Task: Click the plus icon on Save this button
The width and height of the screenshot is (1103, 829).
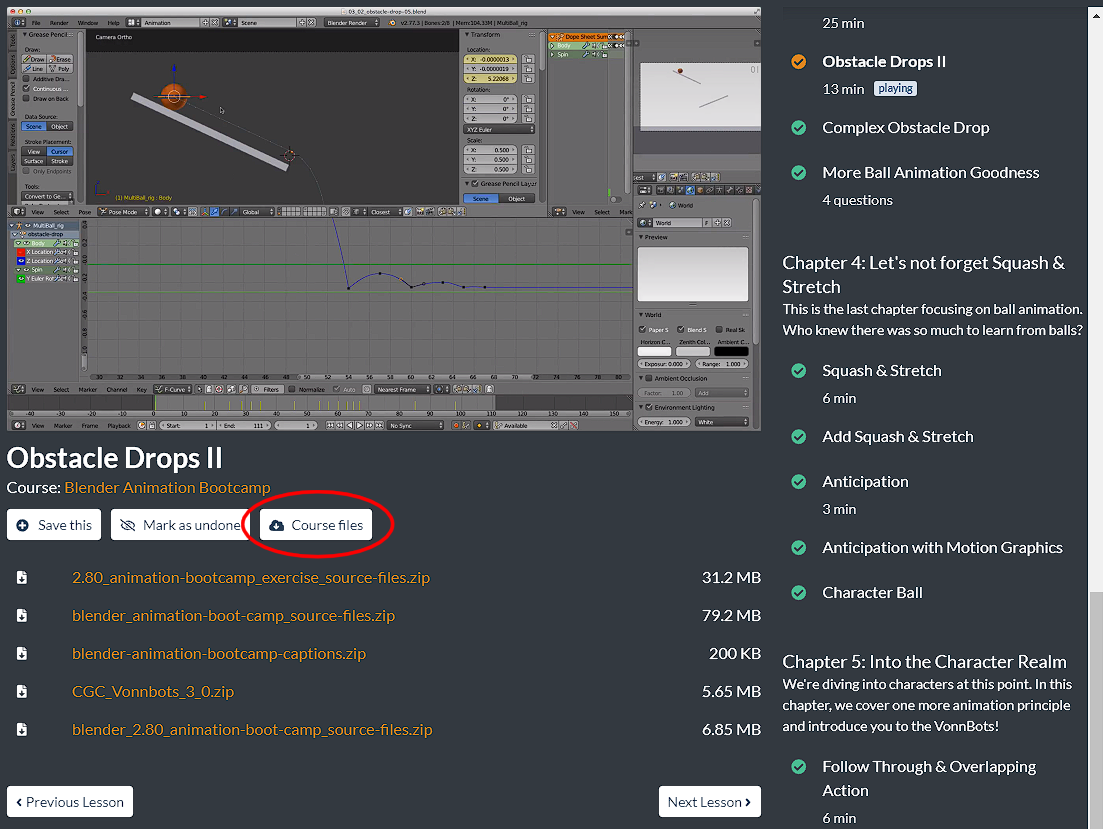Action: [23, 526]
